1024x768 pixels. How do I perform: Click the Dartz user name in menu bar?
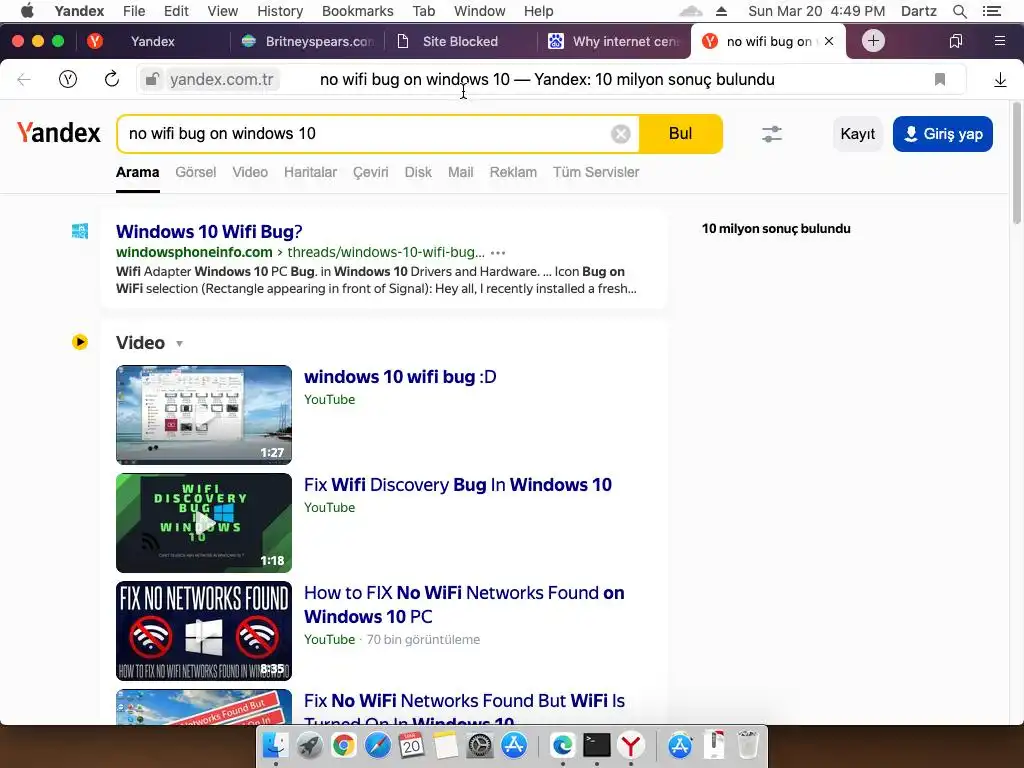coord(918,11)
